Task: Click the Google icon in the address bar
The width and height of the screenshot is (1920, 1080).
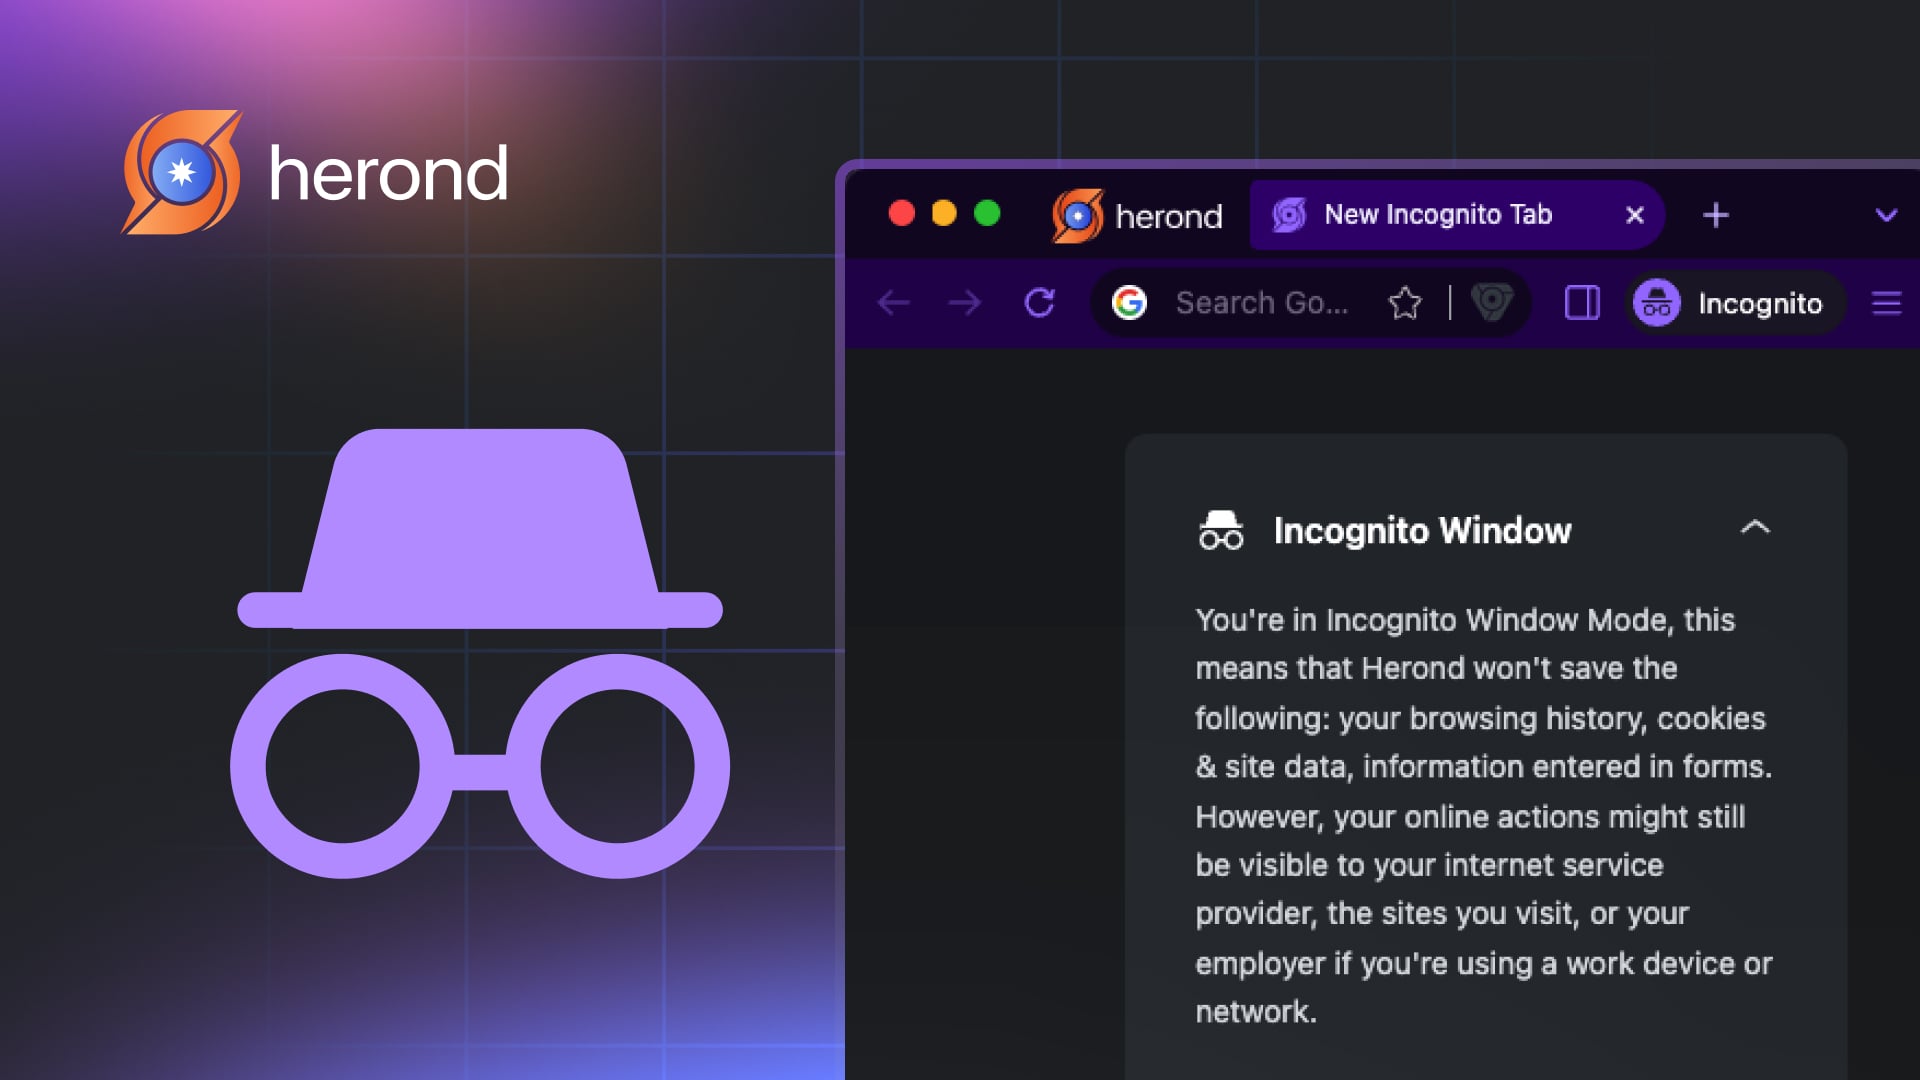Action: pyautogui.click(x=1129, y=303)
